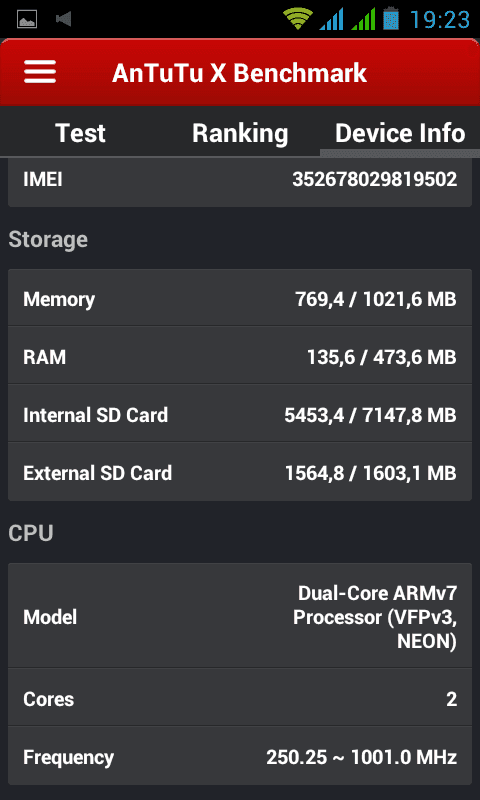This screenshot has height=800, width=480.
Task: Tap the Frequency row
Action: [240, 756]
